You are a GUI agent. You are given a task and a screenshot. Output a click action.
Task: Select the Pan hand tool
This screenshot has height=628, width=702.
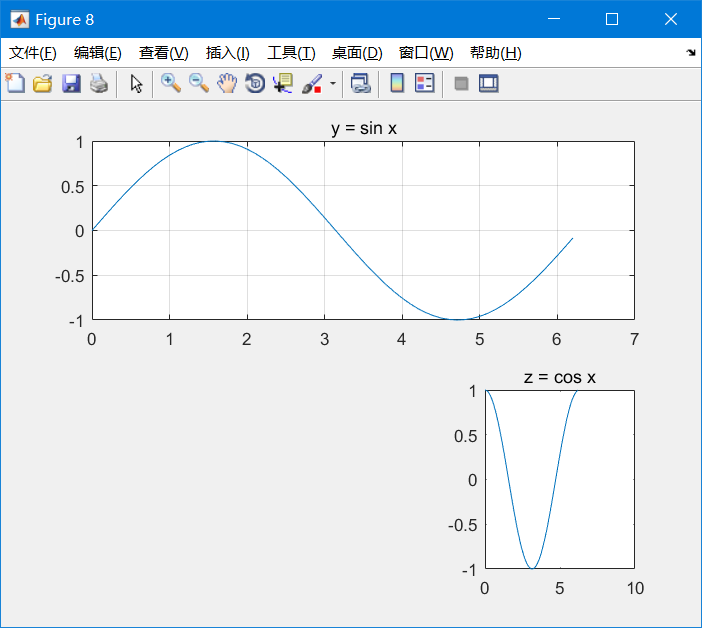pyautogui.click(x=227, y=83)
